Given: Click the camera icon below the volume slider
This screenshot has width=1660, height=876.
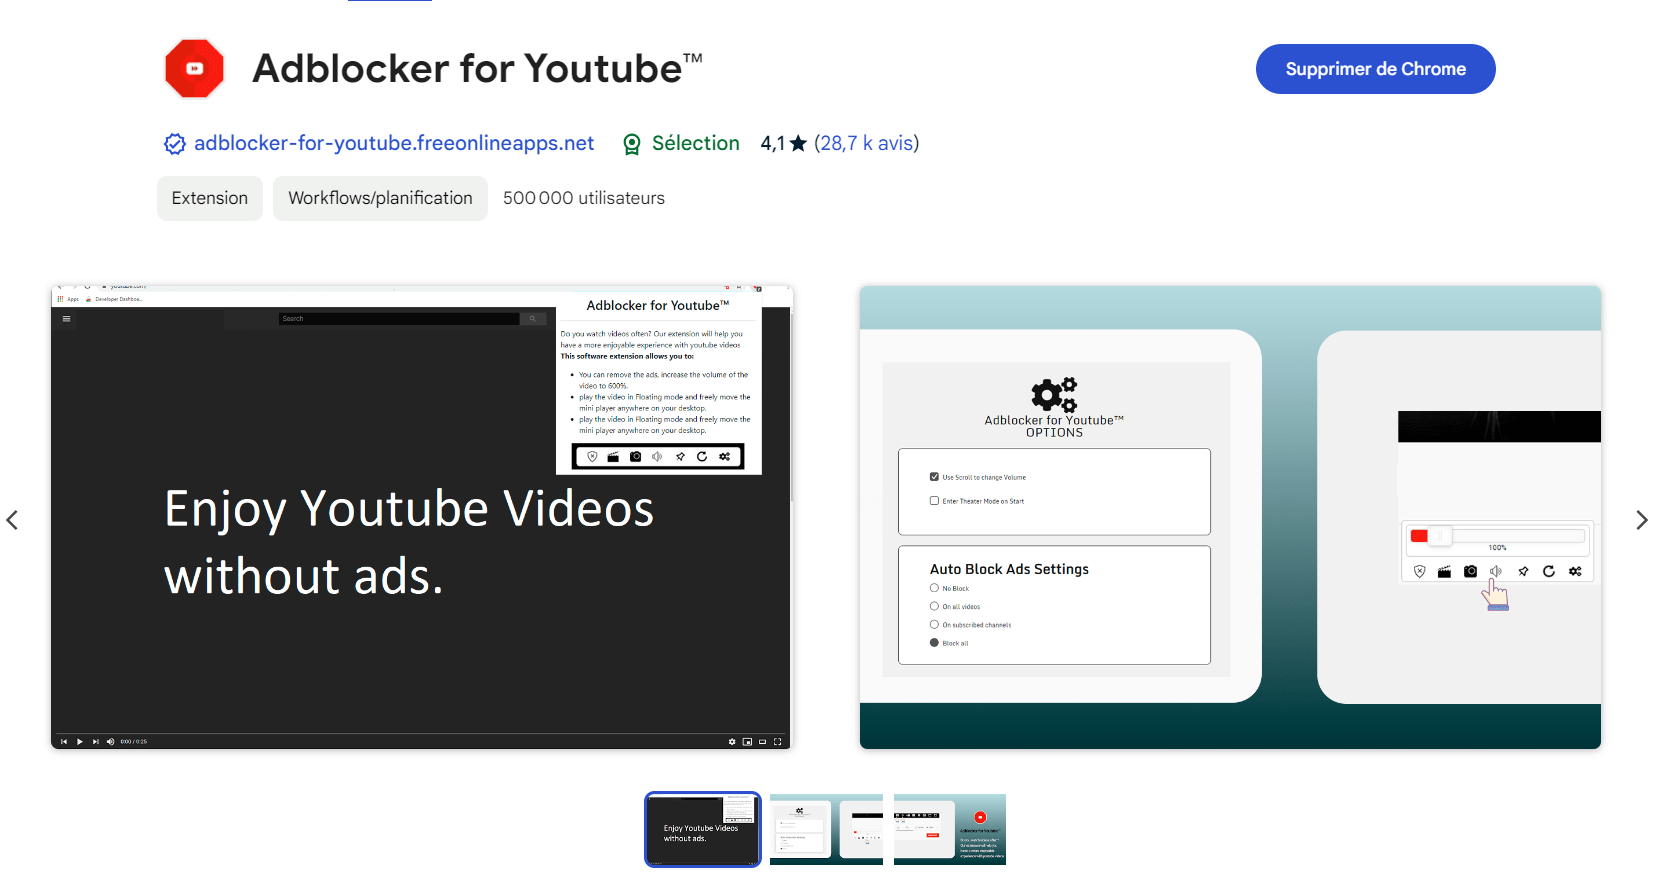Looking at the screenshot, I should coord(1470,571).
